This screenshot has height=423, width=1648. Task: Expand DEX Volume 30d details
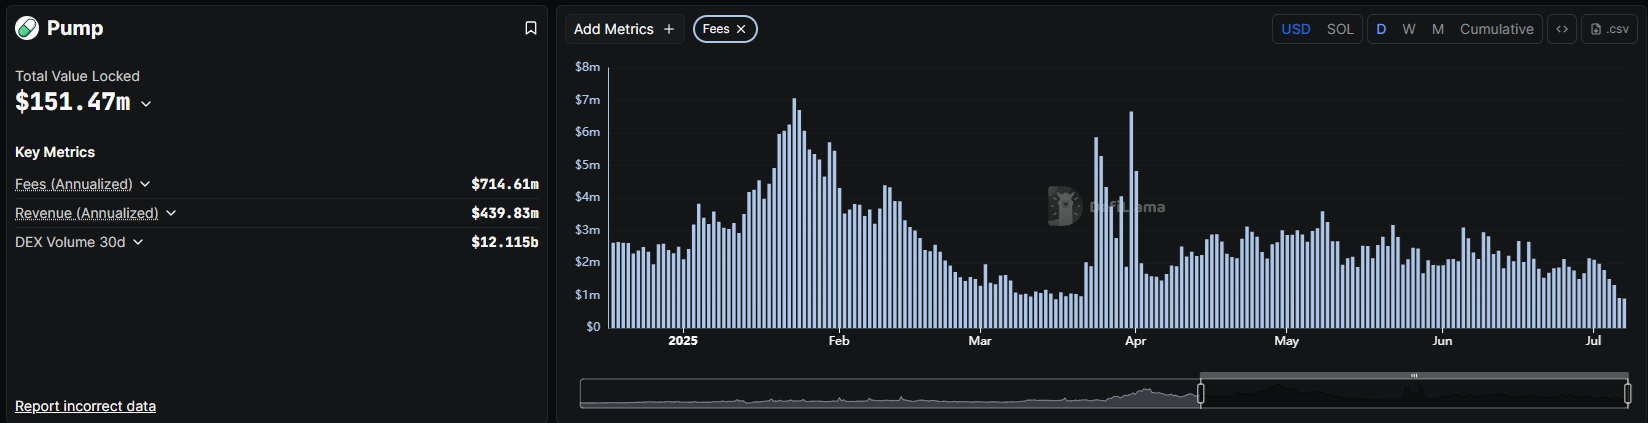coord(138,242)
